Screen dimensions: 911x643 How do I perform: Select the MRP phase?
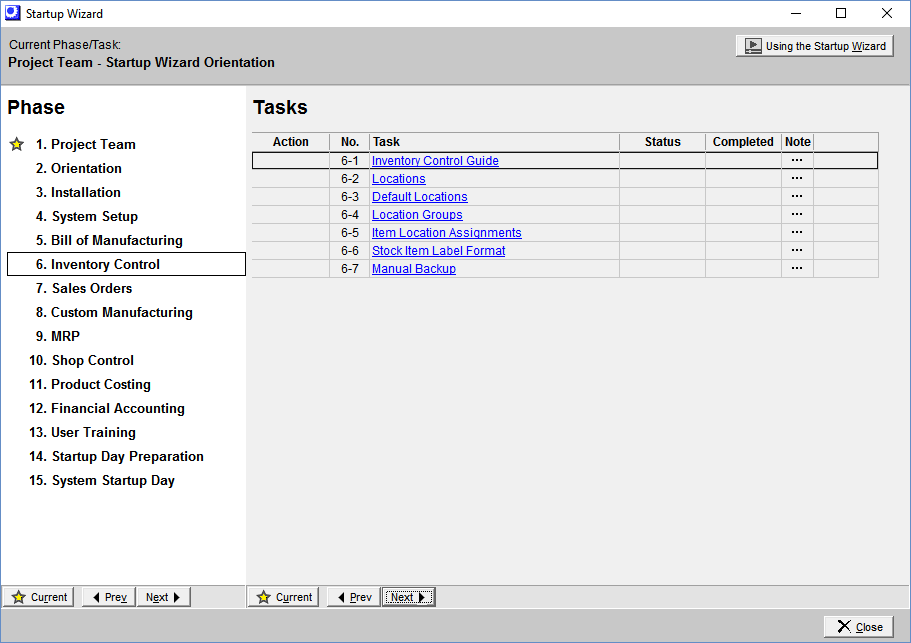coord(65,336)
